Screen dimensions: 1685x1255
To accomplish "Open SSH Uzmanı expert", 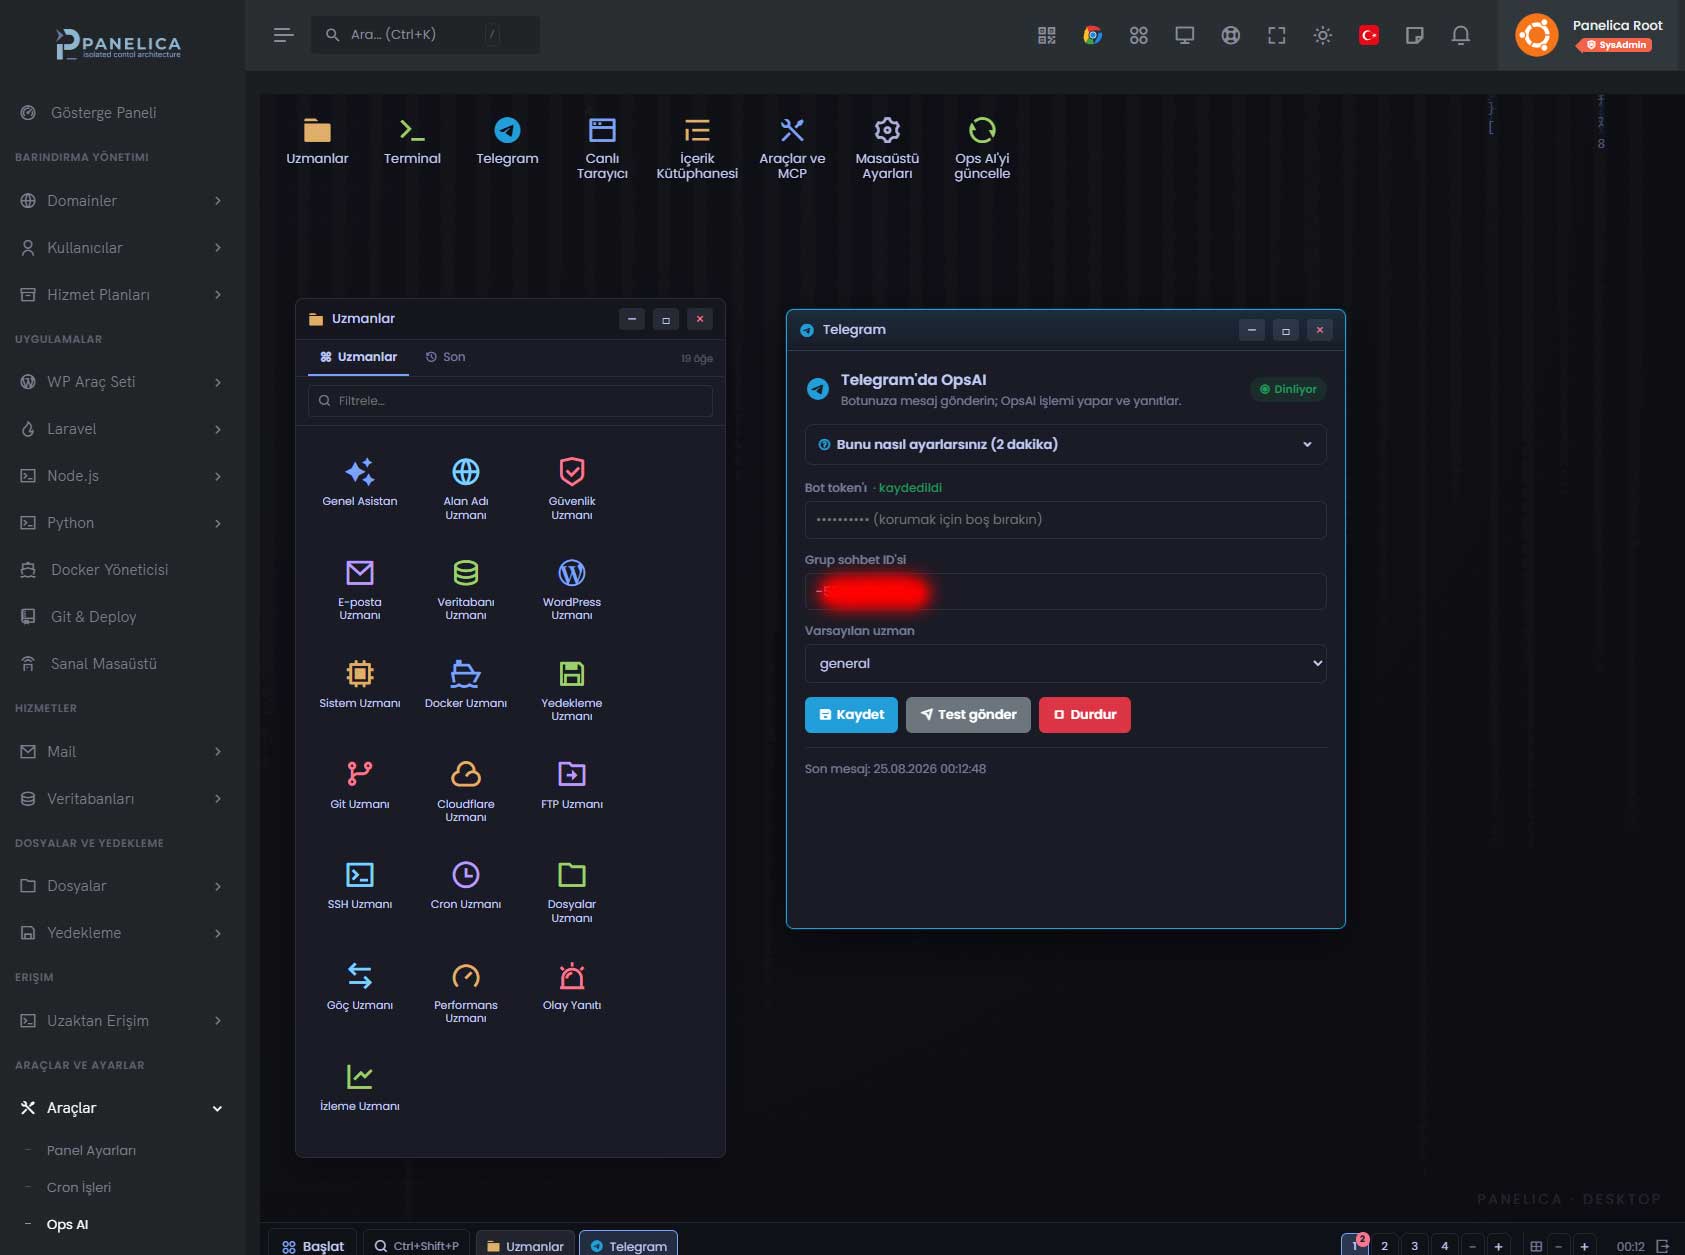I will tap(360, 885).
